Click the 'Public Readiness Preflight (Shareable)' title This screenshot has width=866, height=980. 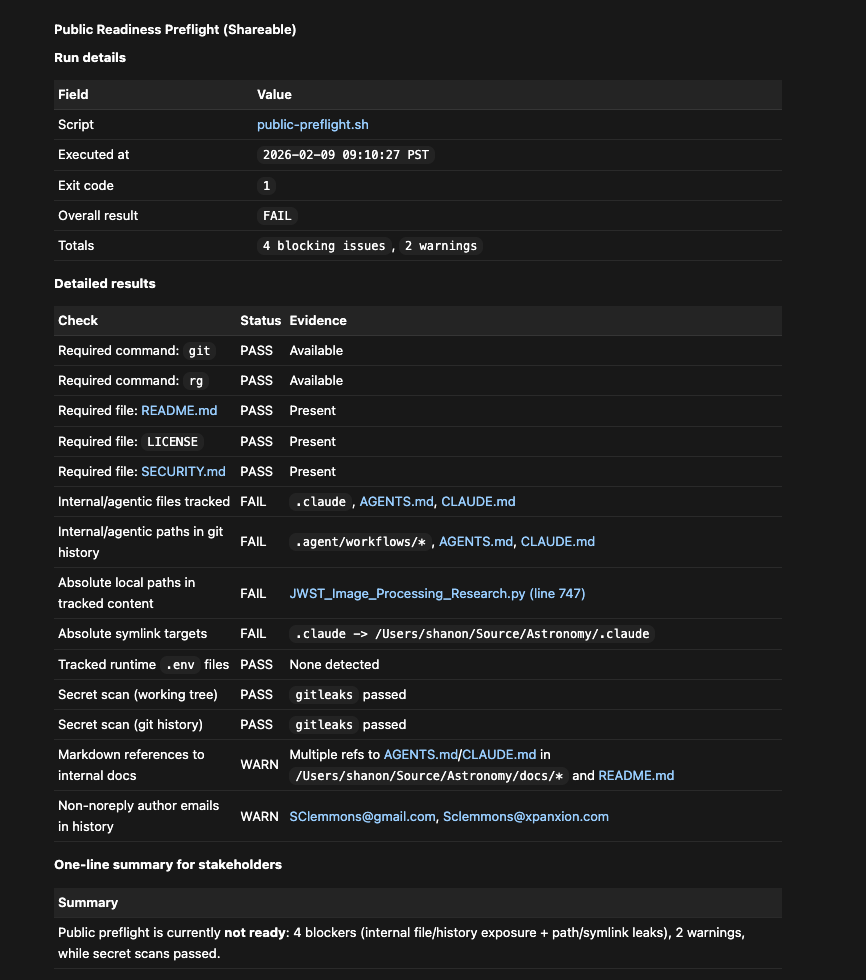pos(175,29)
